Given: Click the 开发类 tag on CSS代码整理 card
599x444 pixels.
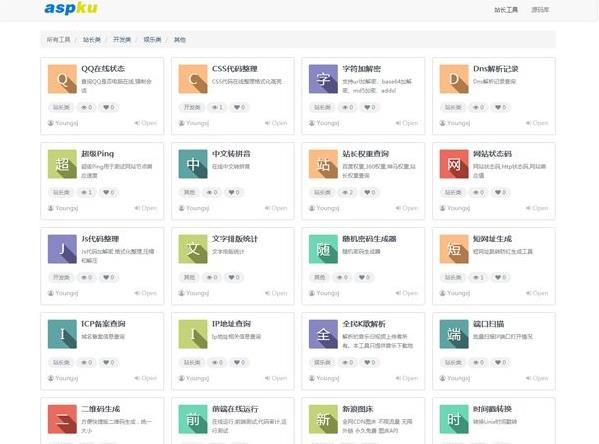Looking at the screenshot, I should tap(192, 107).
